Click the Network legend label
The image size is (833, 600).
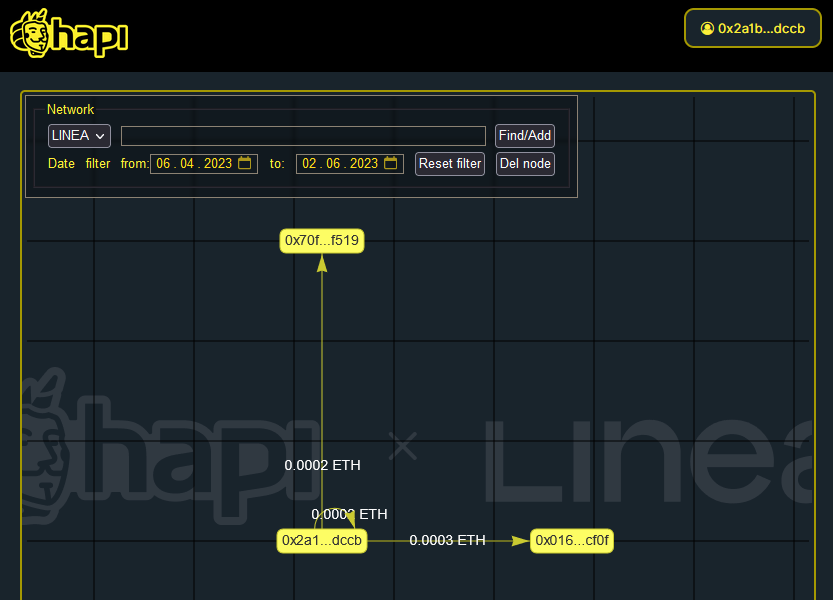(x=70, y=109)
